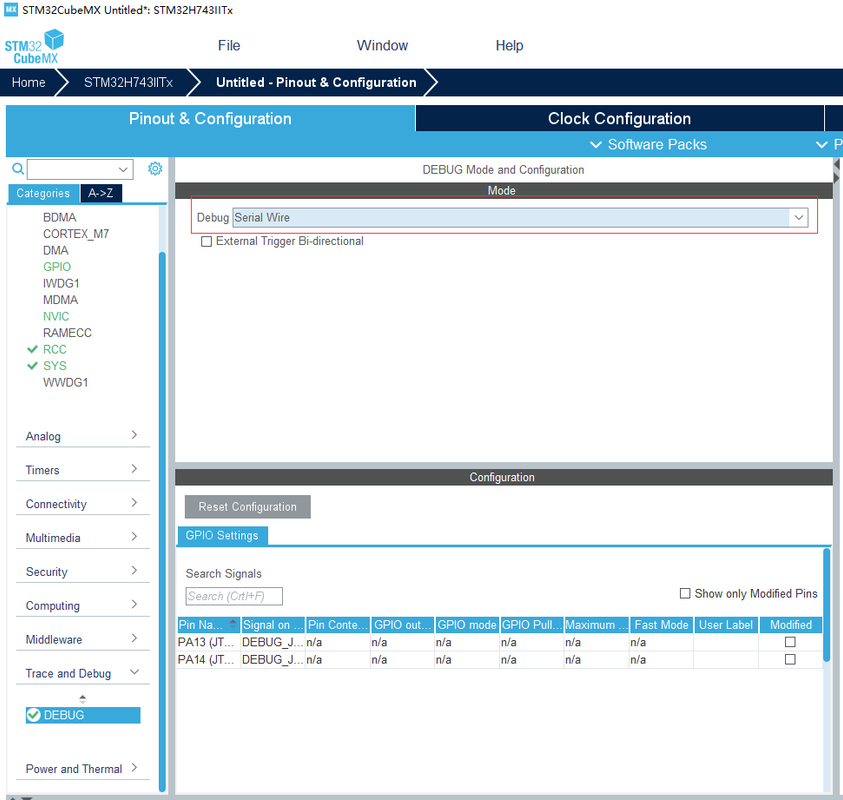Click the Maximum output speed column header
The height and width of the screenshot is (800, 843).
[x=596, y=625]
